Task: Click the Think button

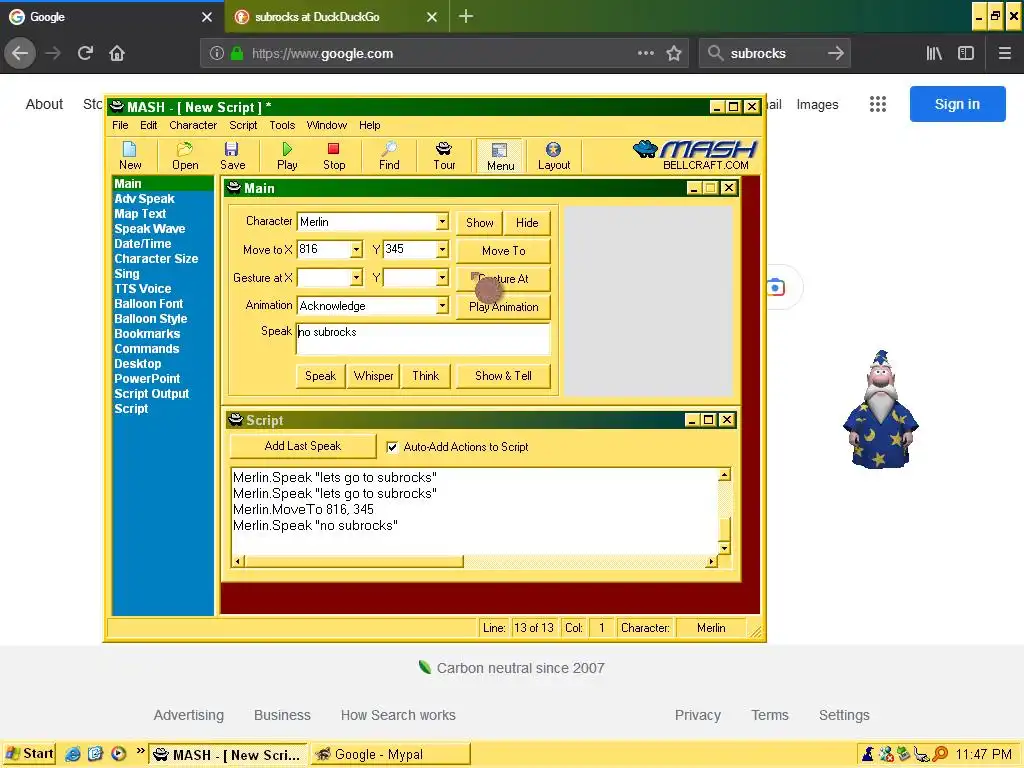Action: pyautogui.click(x=425, y=376)
